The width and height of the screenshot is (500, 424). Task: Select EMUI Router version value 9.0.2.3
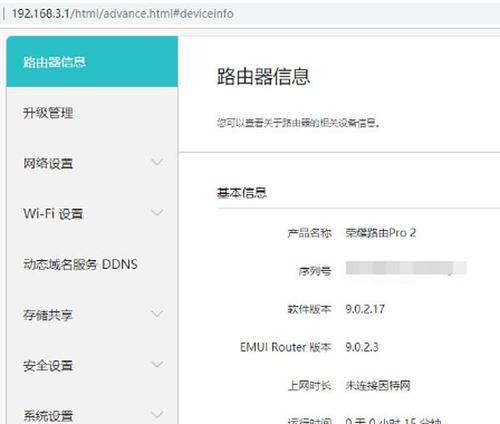[362, 347]
